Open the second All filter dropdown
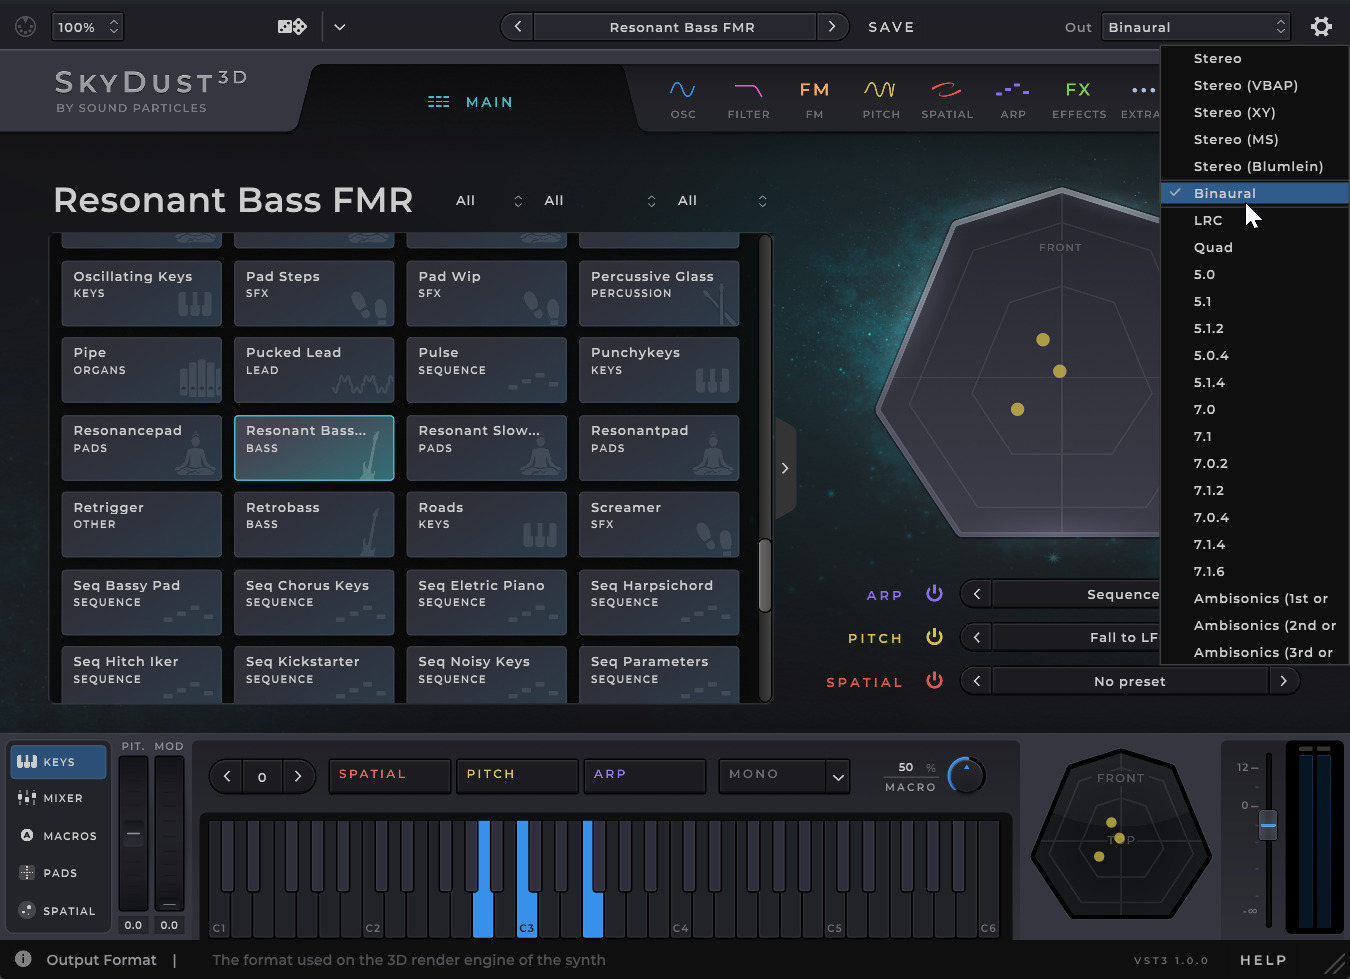 (x=600, y=200)
